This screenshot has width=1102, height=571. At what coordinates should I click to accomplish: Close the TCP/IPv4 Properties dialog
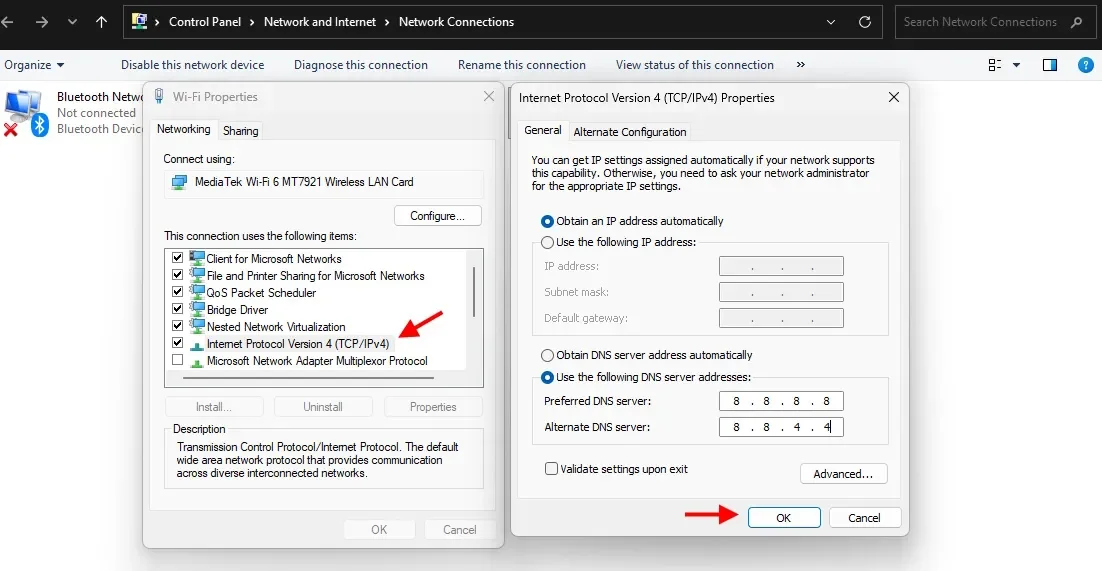[x=893, y=97]
